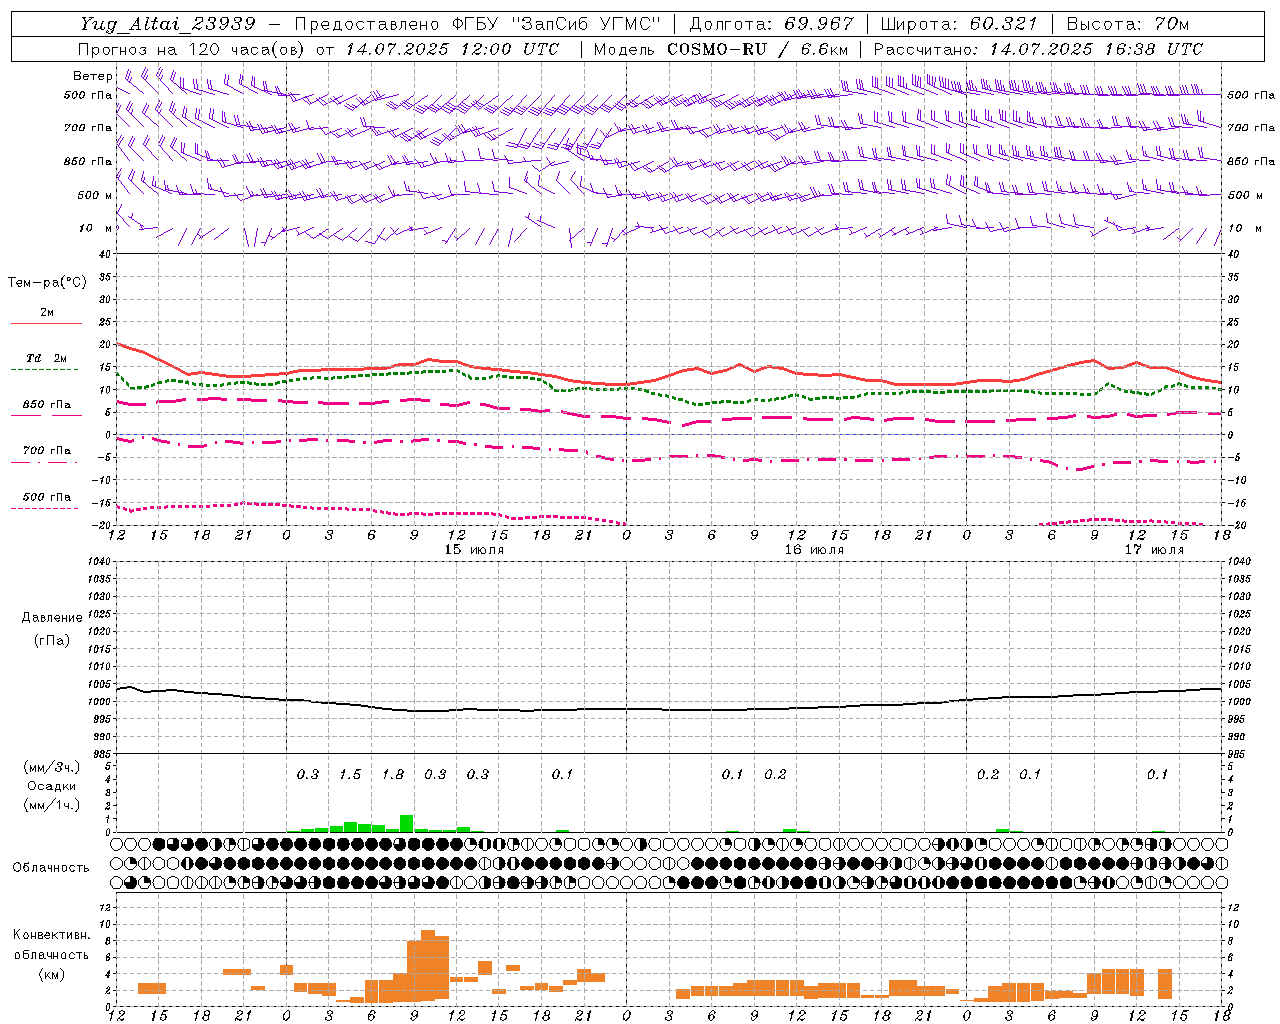Click the tallest green precipitation bar
This screenshot has width=1280, height=1024.
406,824
